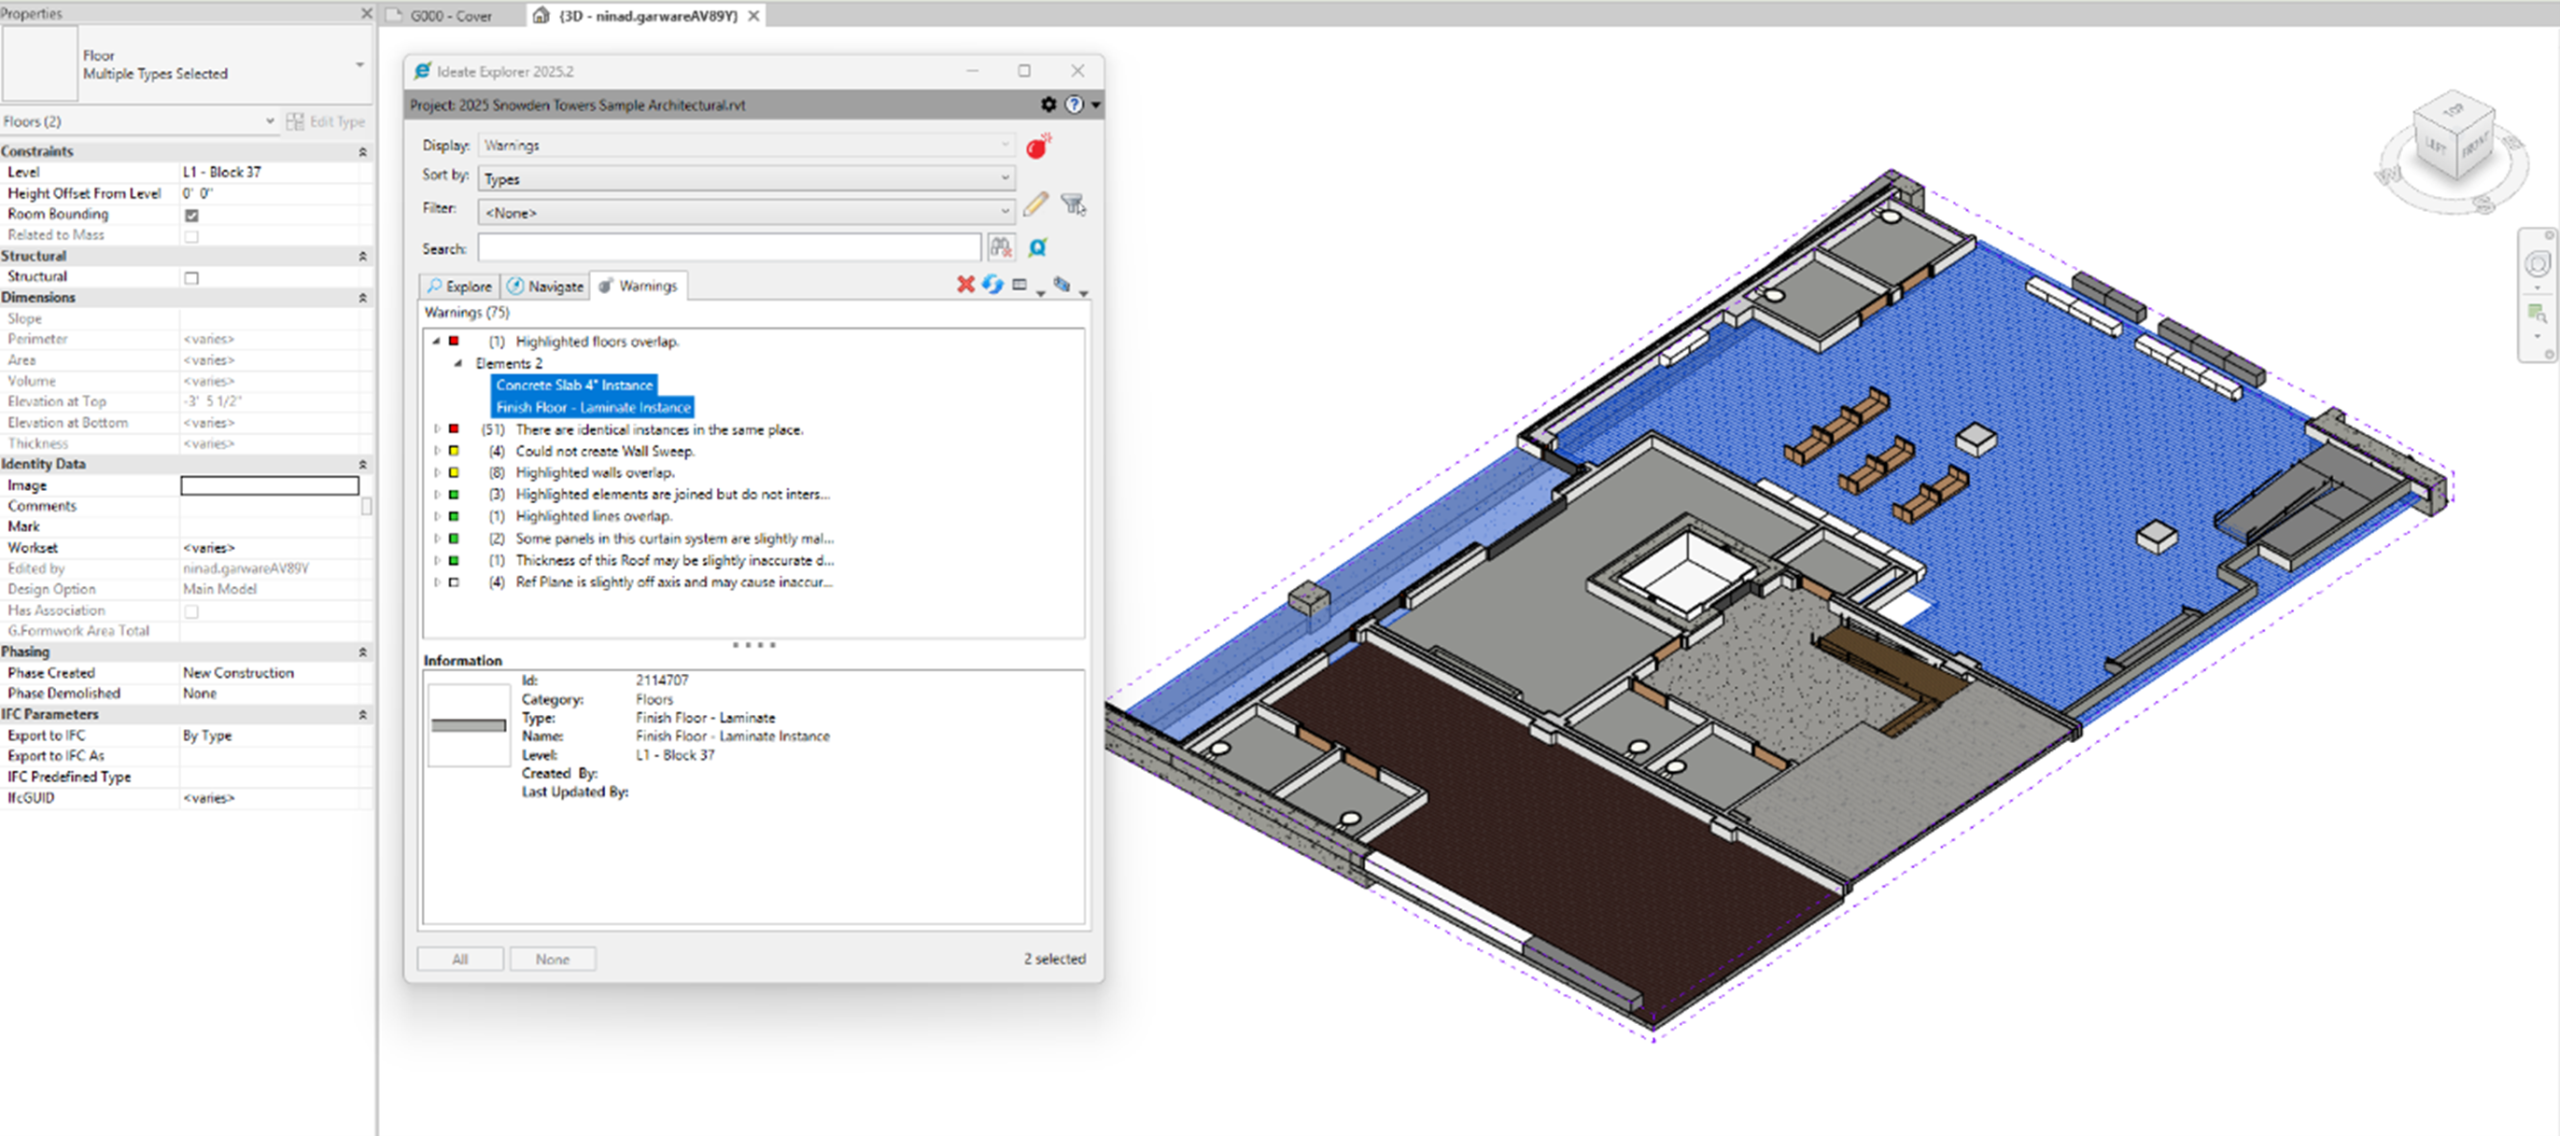Click the help question mark icon

(x=1074, y=104)
